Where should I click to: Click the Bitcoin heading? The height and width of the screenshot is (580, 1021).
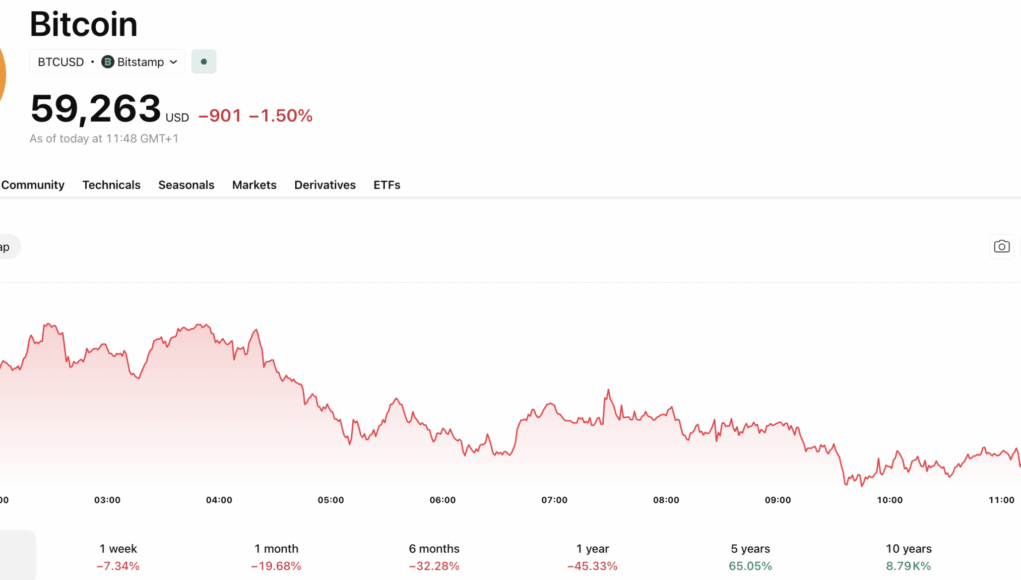click(x=83, y=24)
